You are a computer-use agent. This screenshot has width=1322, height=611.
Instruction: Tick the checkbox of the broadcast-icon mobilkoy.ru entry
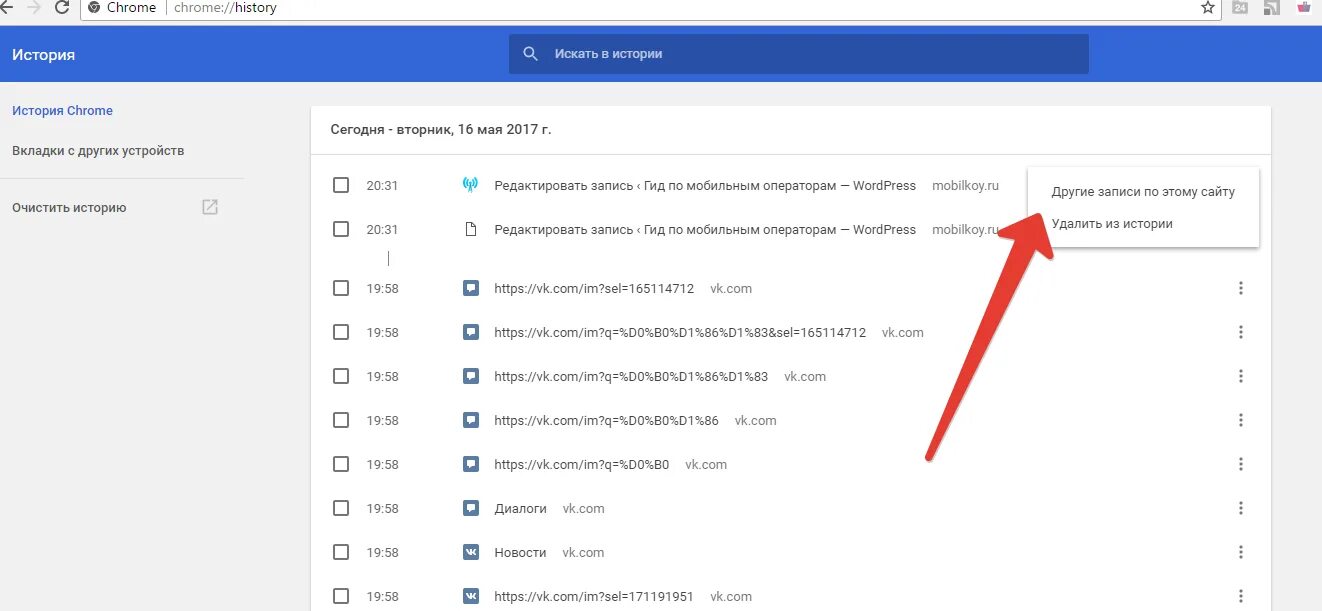[x=341, y=185]
